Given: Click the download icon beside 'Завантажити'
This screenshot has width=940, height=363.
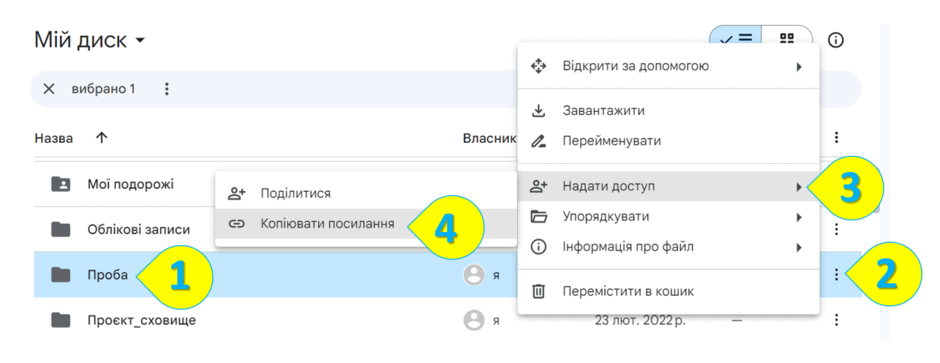Looking at the screenshot, I should [x=538, y=111].
